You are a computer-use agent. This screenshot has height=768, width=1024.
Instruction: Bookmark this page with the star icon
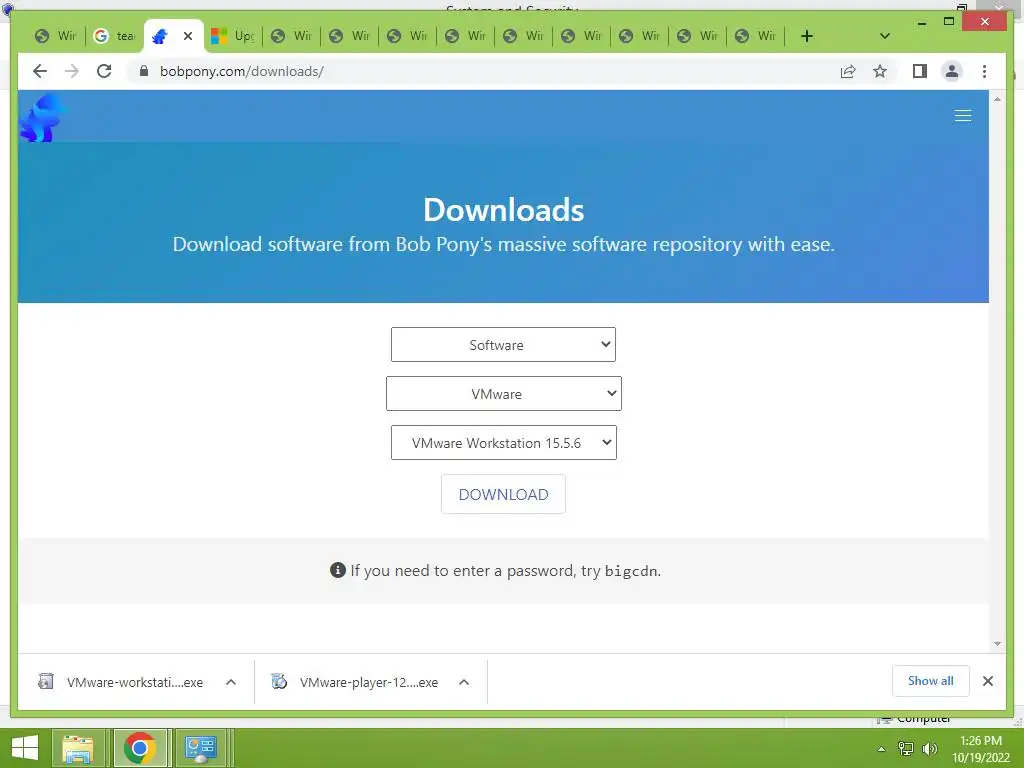point(880,71)
